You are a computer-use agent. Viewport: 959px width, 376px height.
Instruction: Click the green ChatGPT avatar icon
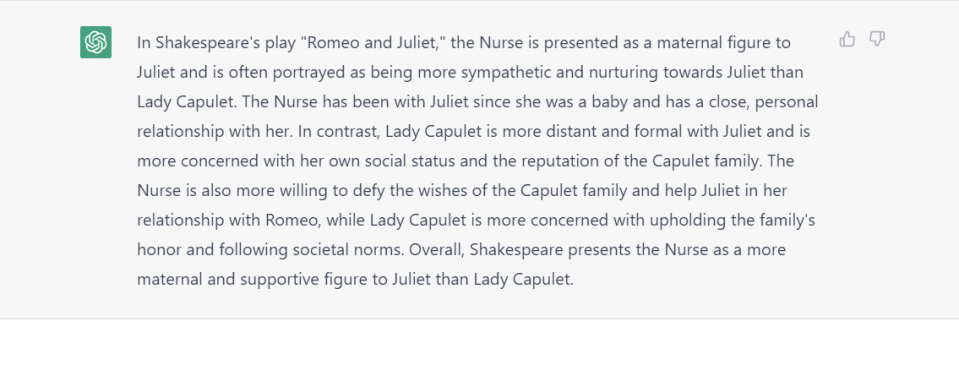click(96, 42)
